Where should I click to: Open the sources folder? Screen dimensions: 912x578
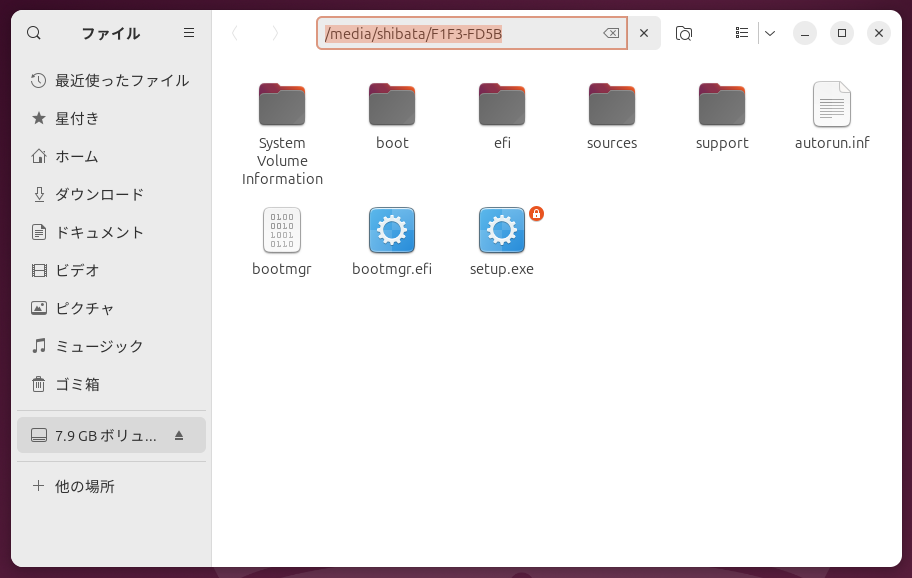point(612,104)
